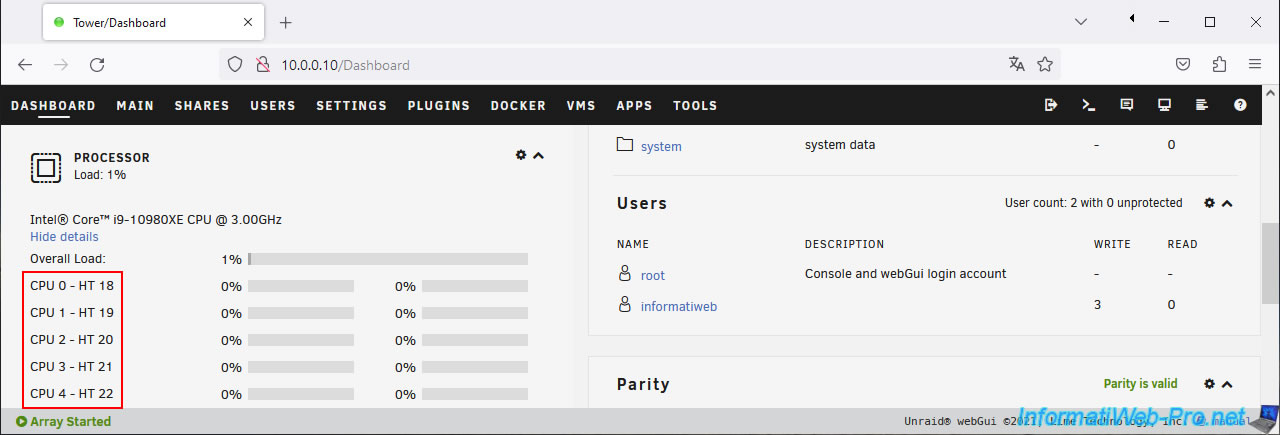This screenshot has width=1280, height=435.
Task: Click the tracking protection shield icon
Action: click(x=235, y=64)
